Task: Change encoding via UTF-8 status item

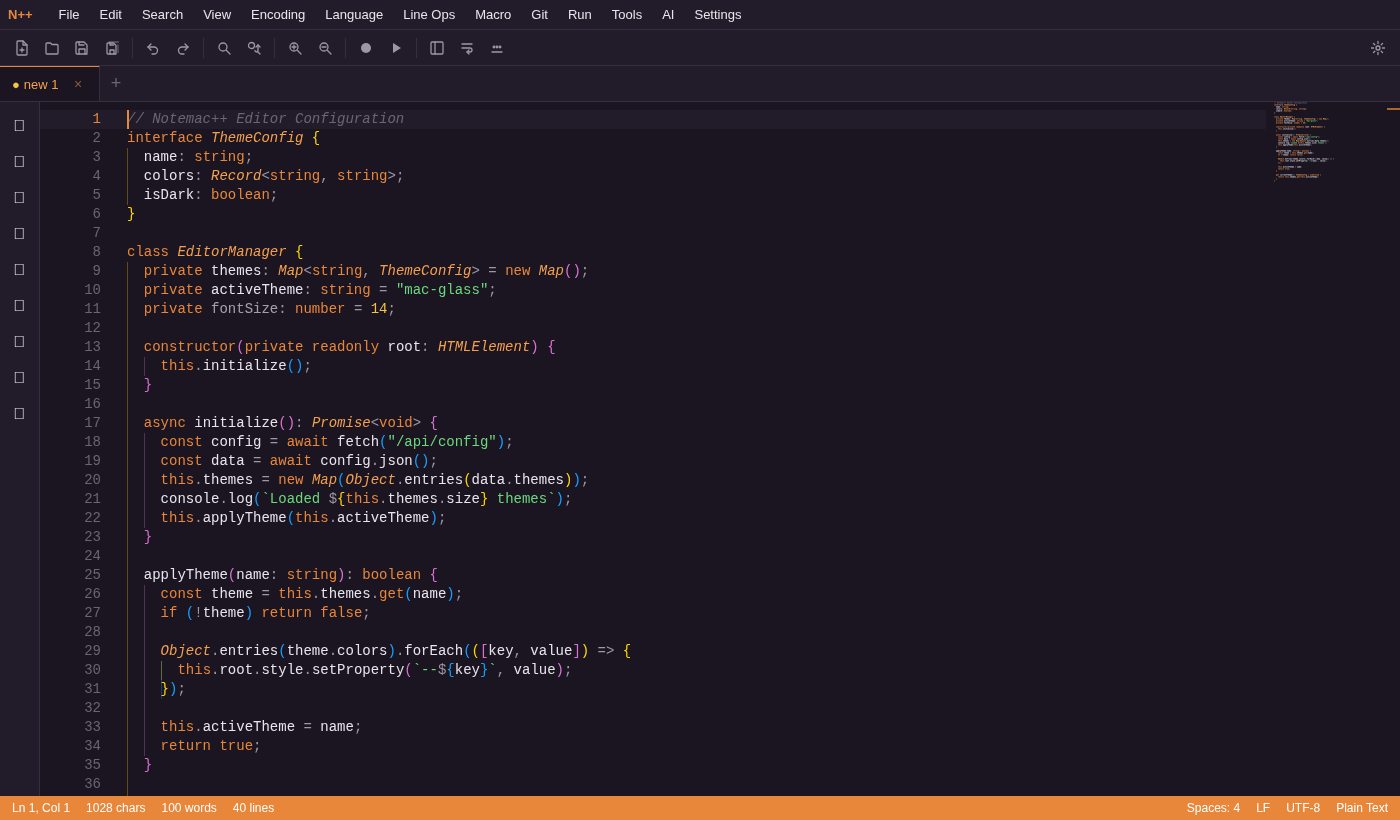Action: [x=1302, y=807]
